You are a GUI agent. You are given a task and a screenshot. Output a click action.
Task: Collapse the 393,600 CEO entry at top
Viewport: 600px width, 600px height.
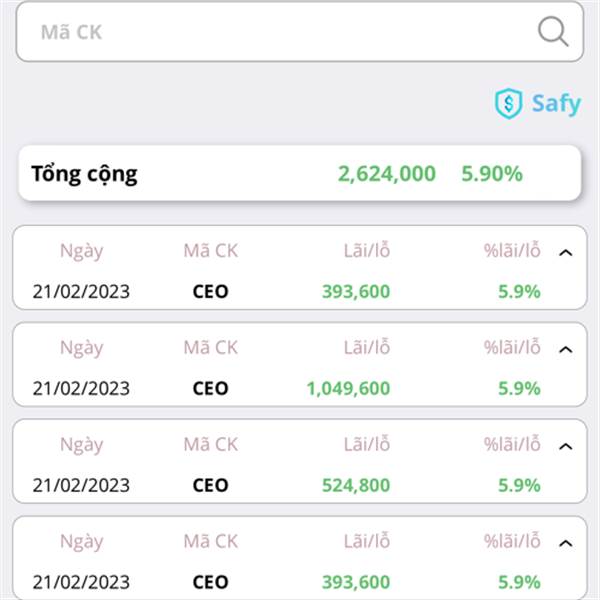(x=566, y=253)
